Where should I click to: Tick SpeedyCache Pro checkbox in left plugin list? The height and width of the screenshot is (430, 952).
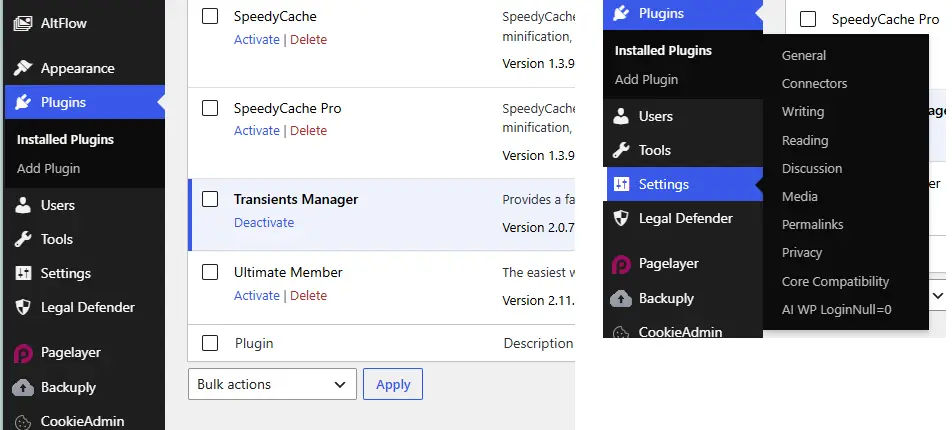click(x=210, y=108)
